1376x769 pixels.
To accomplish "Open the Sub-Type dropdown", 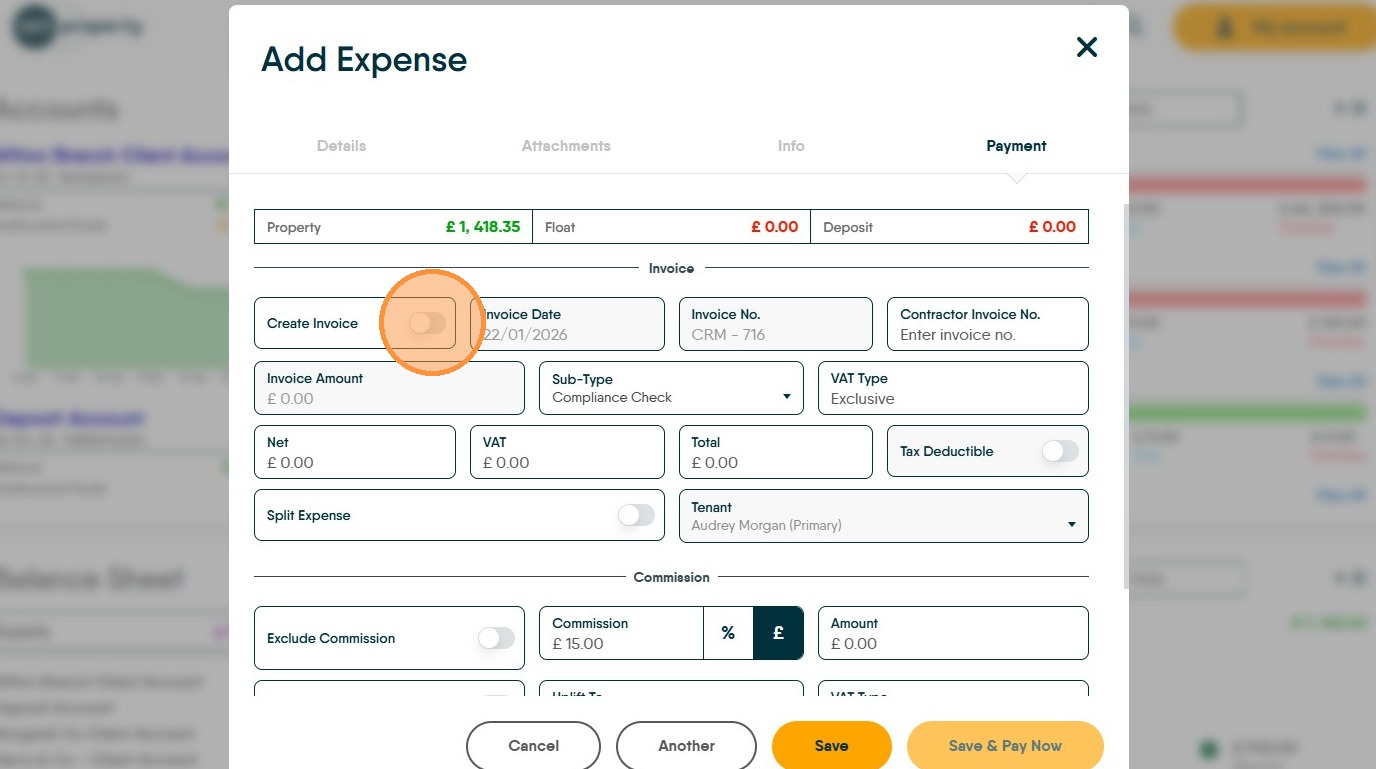I will (671, 388).
